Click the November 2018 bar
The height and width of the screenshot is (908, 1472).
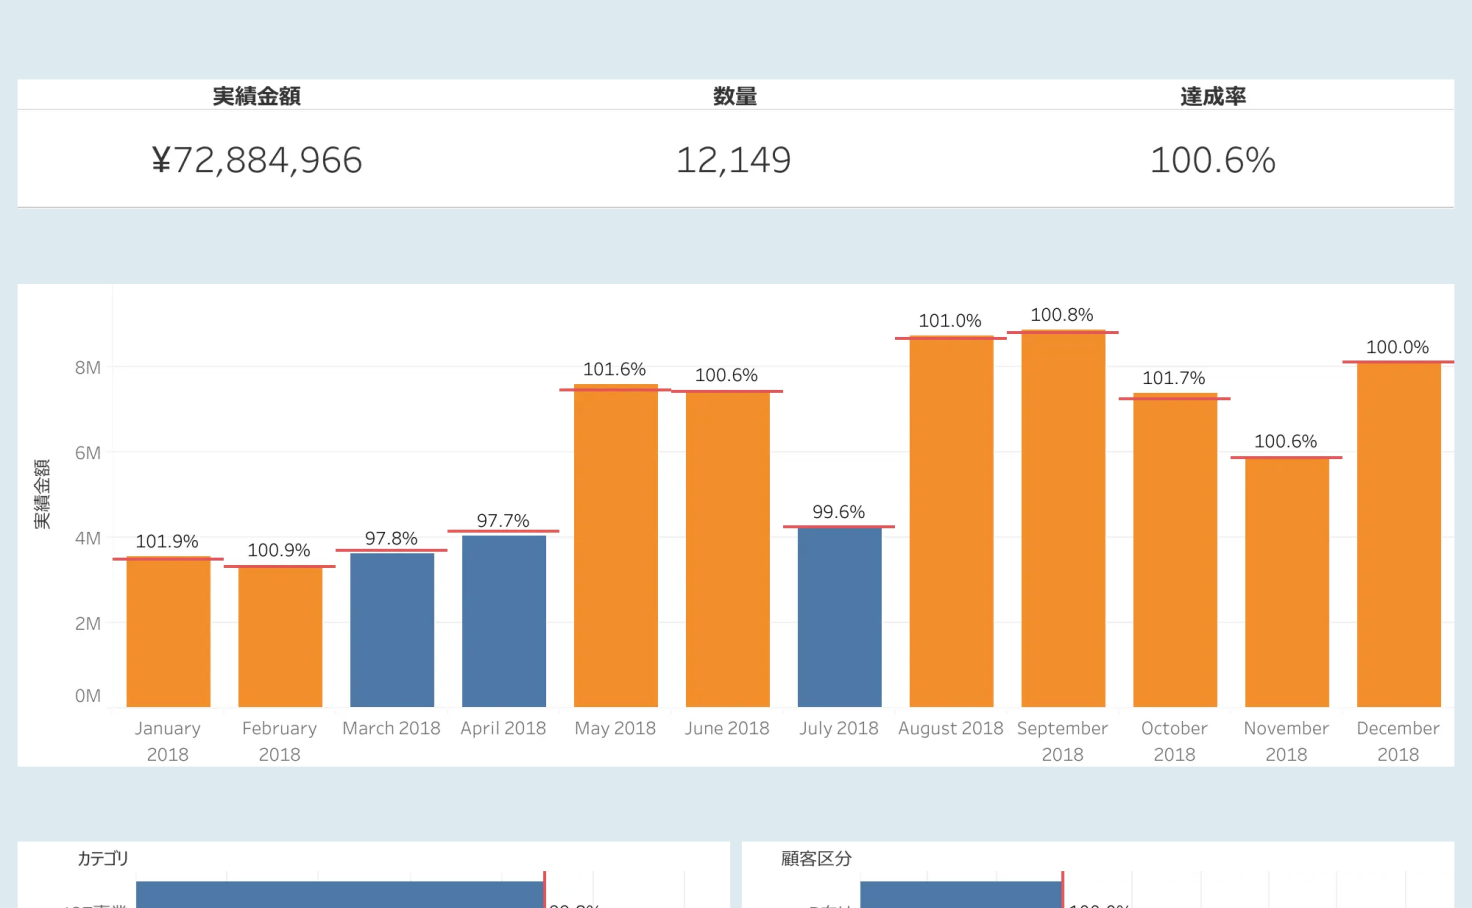pos(1287,582)
